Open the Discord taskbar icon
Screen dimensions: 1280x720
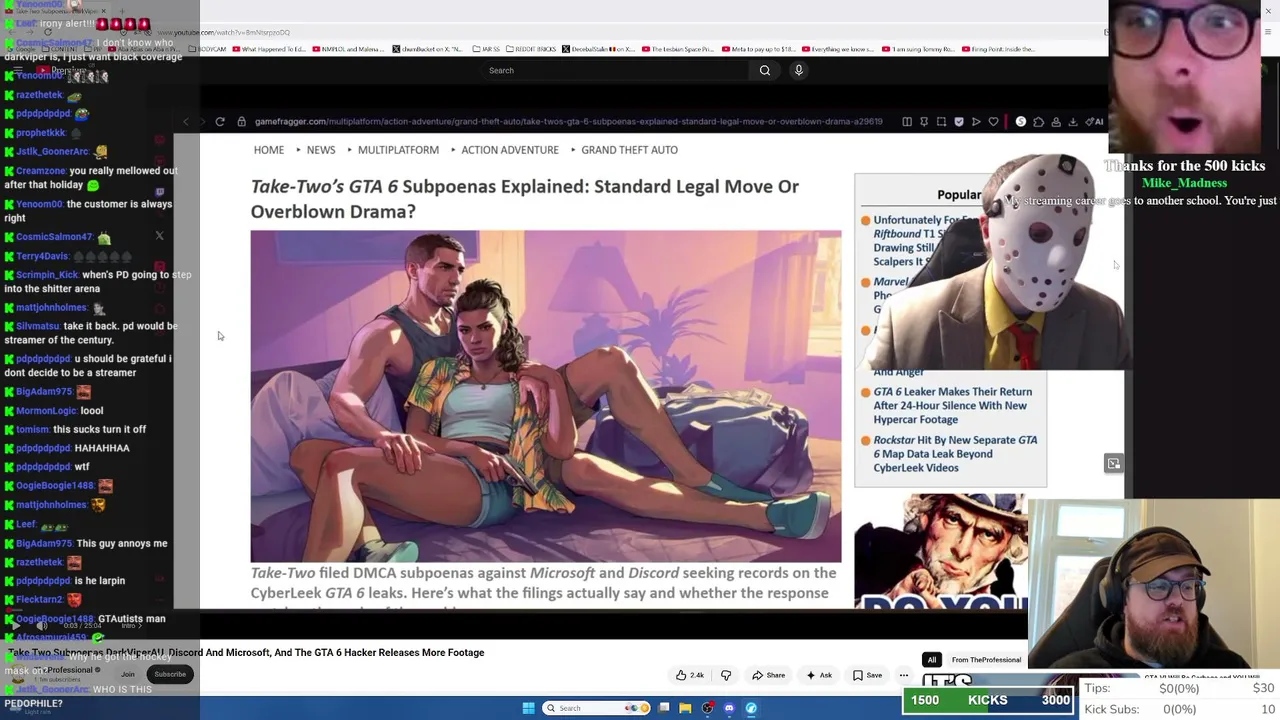click(729, 708)
